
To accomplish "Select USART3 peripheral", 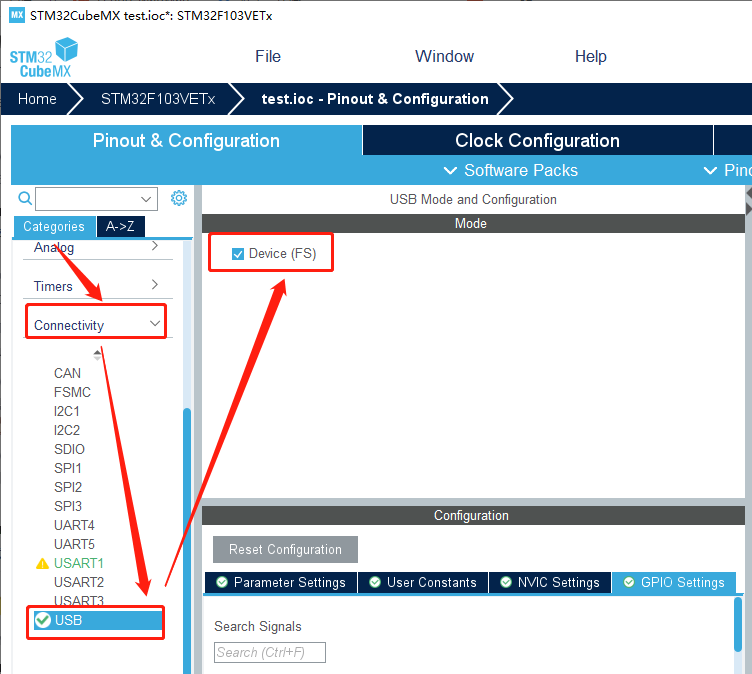I will coord(79,601).
